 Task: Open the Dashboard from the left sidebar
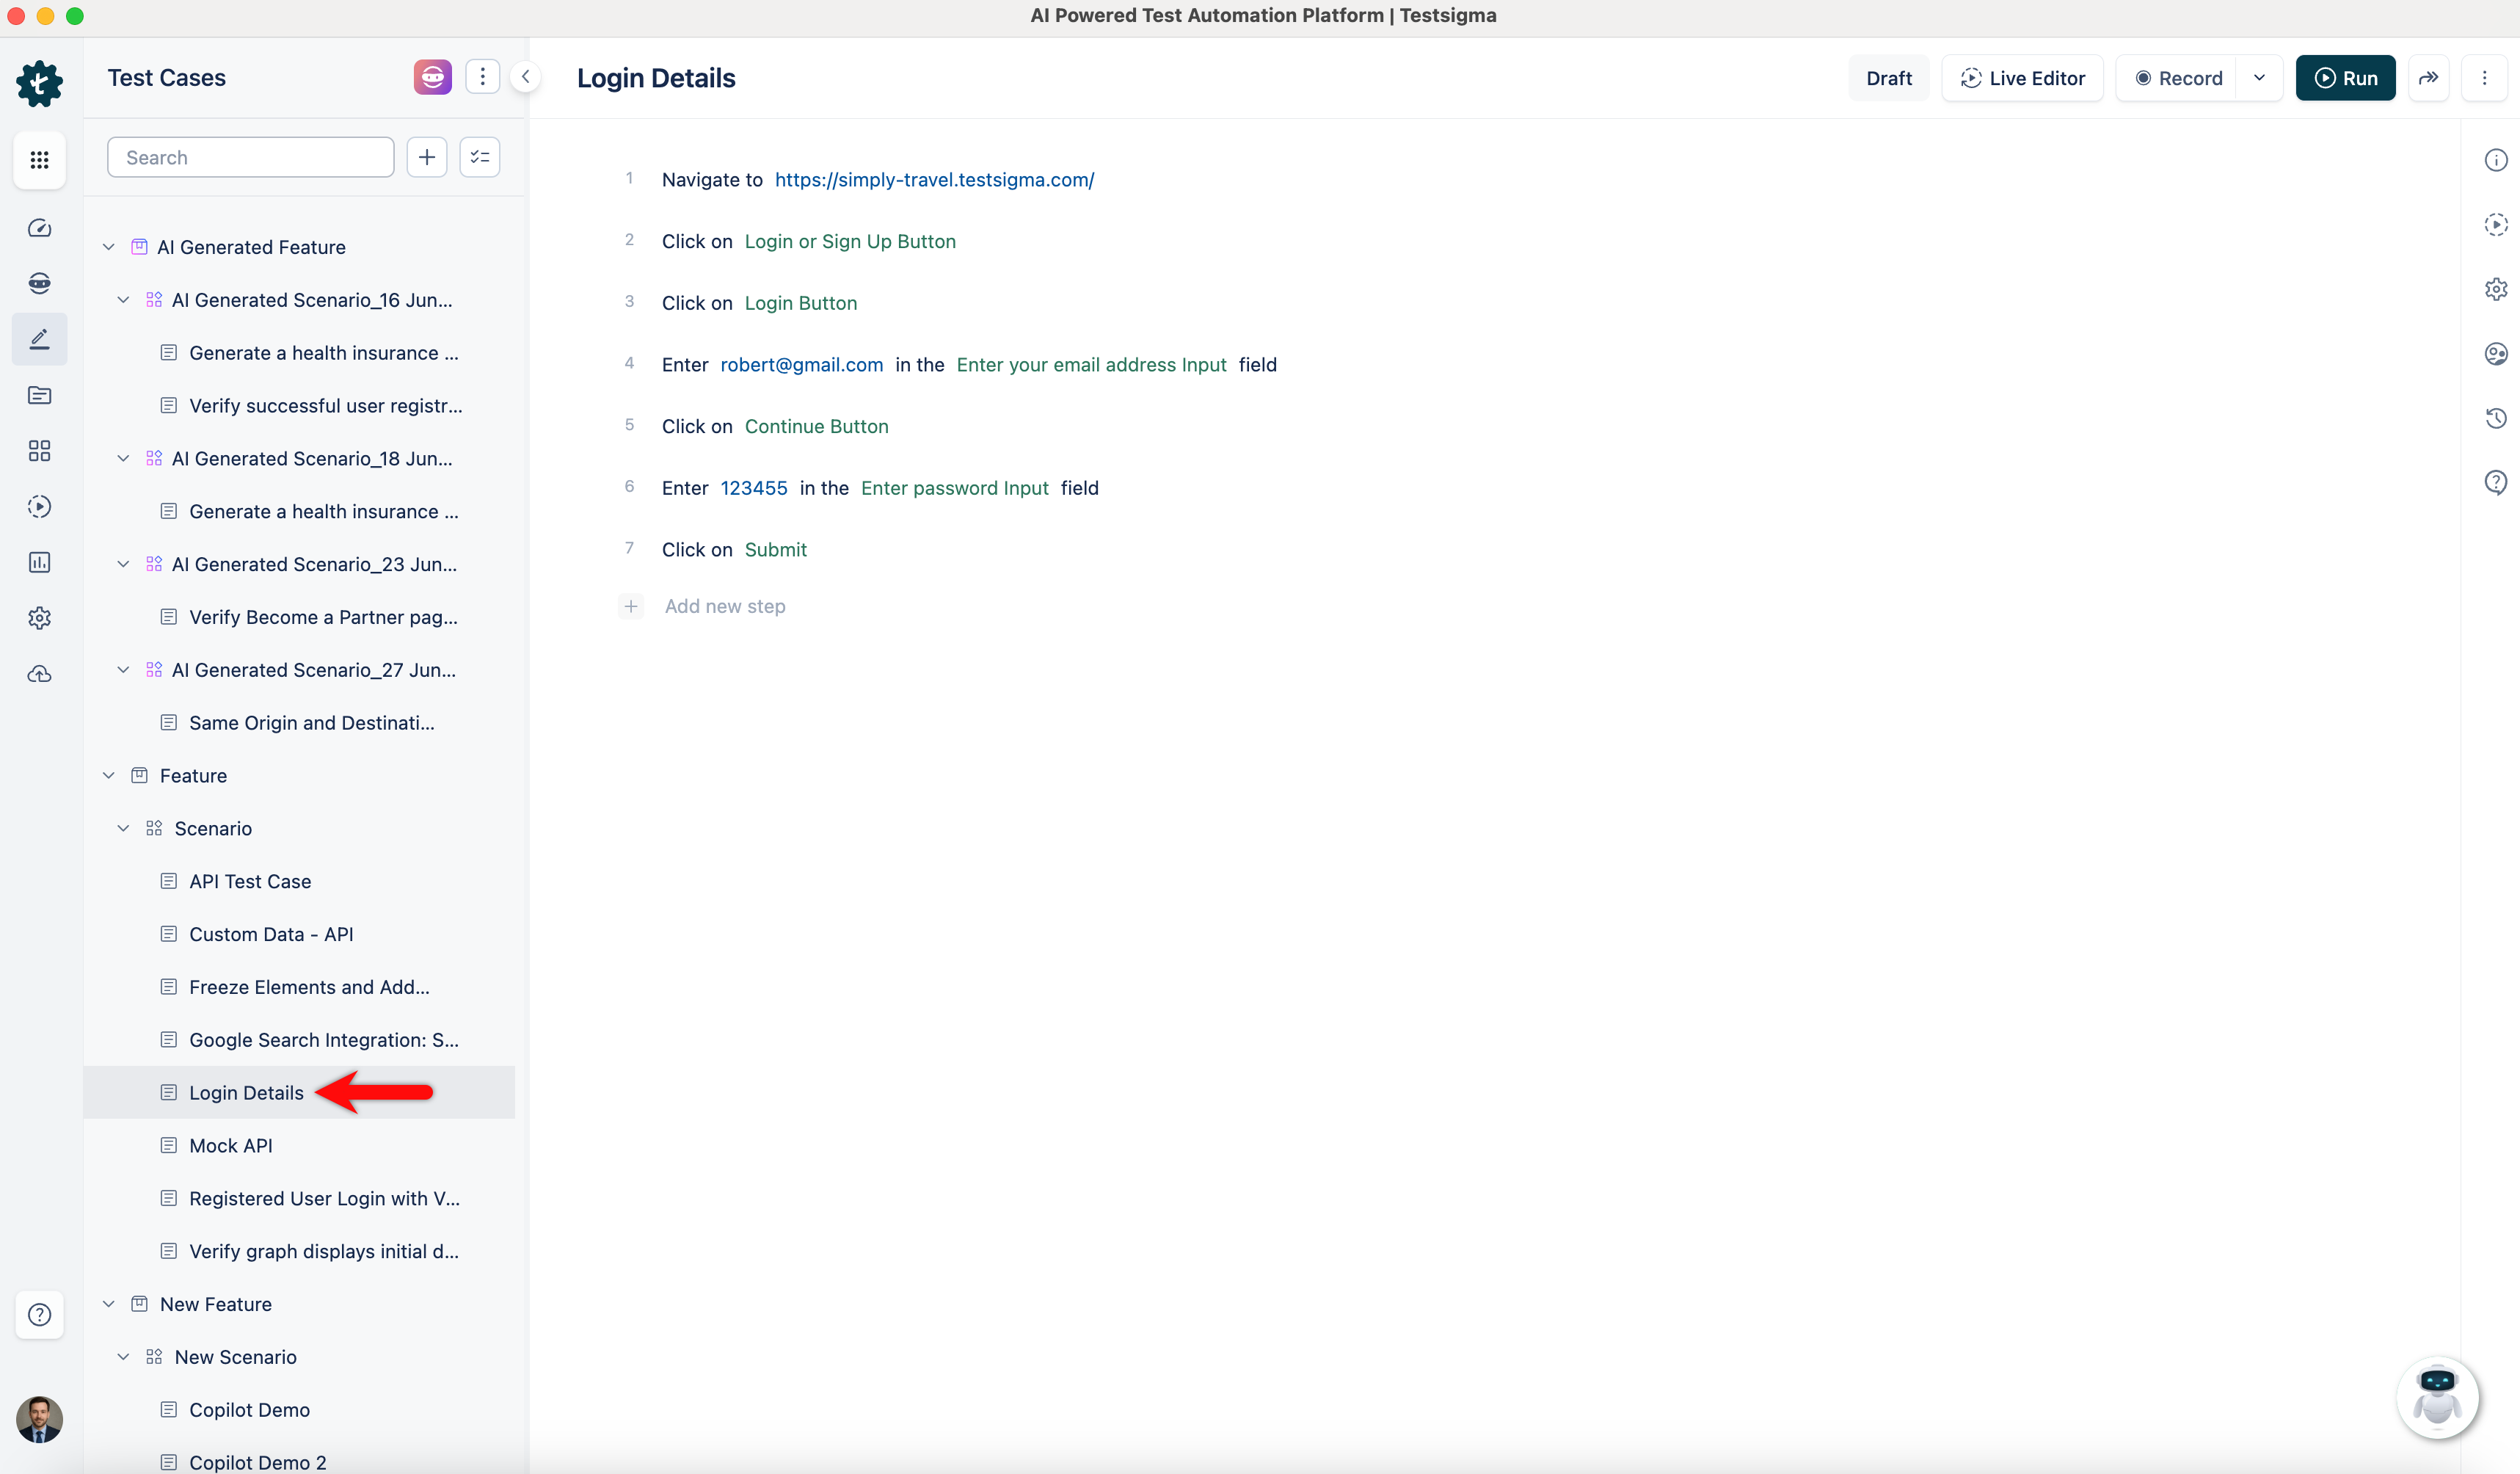tap(39, 228)
